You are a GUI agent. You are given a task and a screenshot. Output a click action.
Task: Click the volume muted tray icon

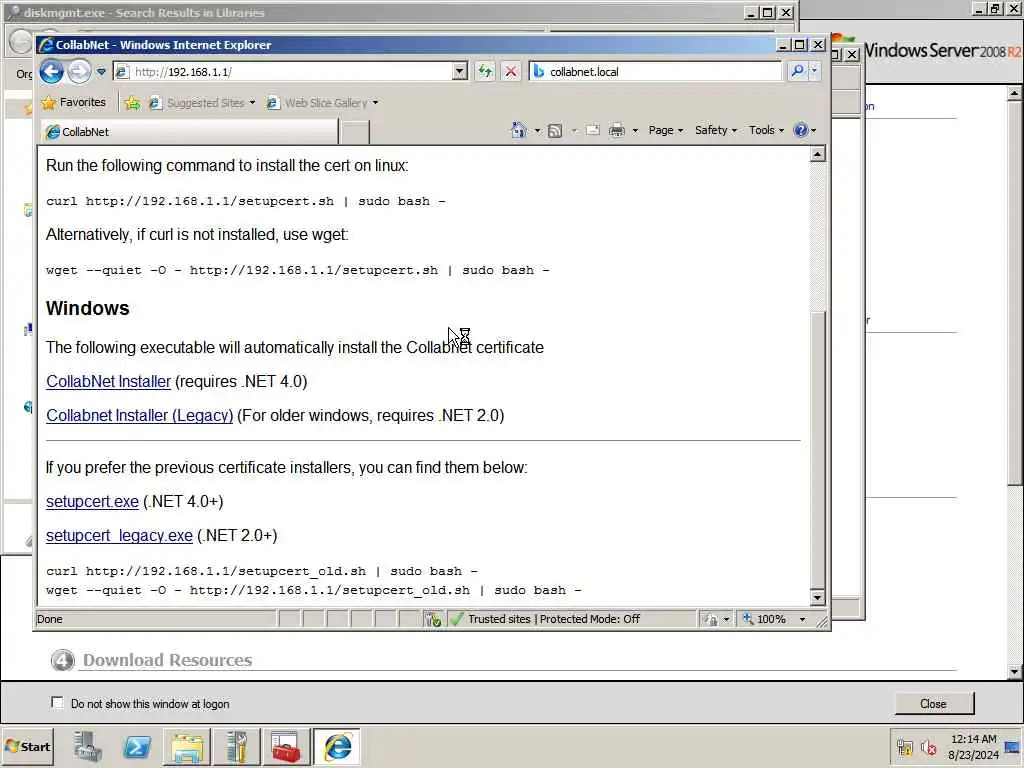tap(928, 747)
